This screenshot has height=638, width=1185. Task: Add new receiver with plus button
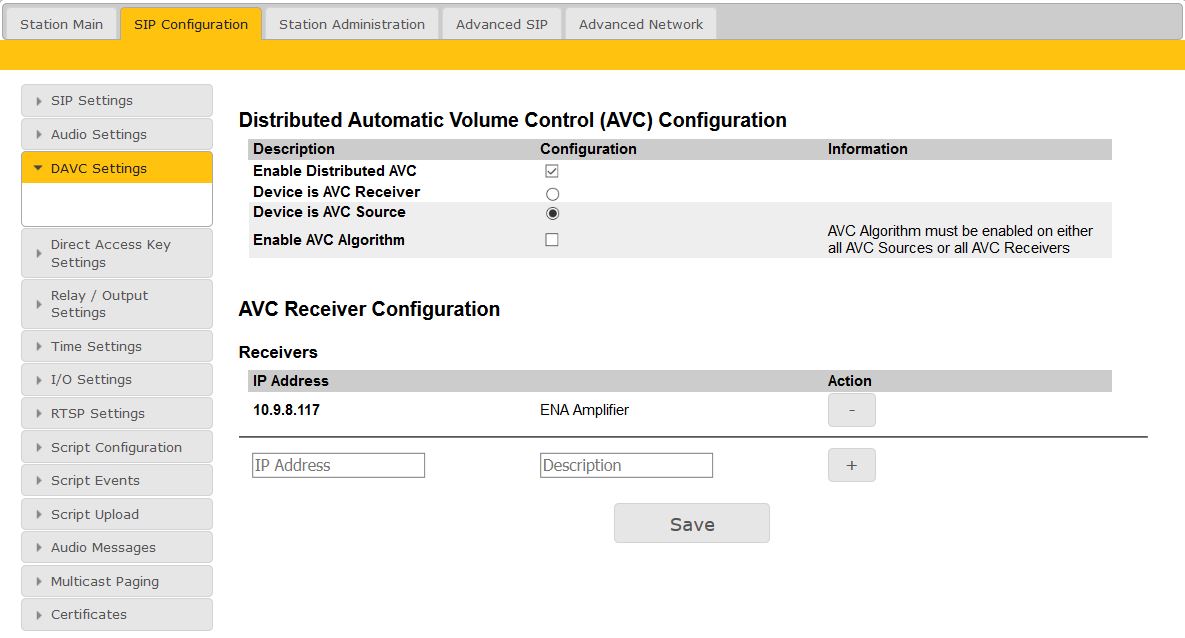(851, 465)
